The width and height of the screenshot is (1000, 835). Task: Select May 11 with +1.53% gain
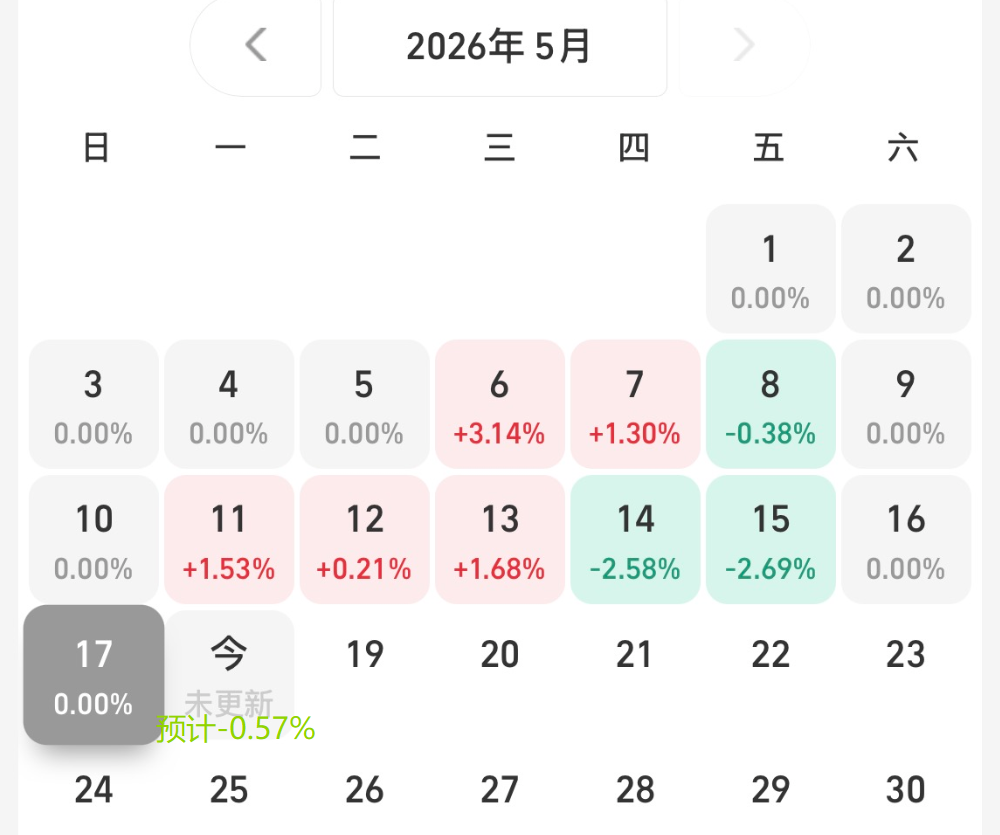tap(229, 540)
